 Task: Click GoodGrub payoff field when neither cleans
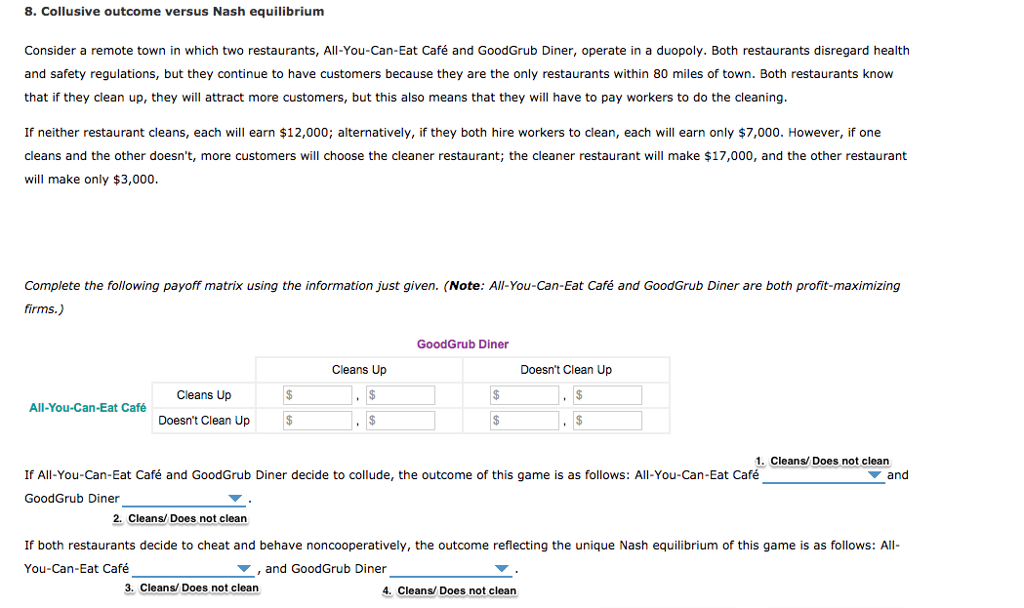[607, 421]
